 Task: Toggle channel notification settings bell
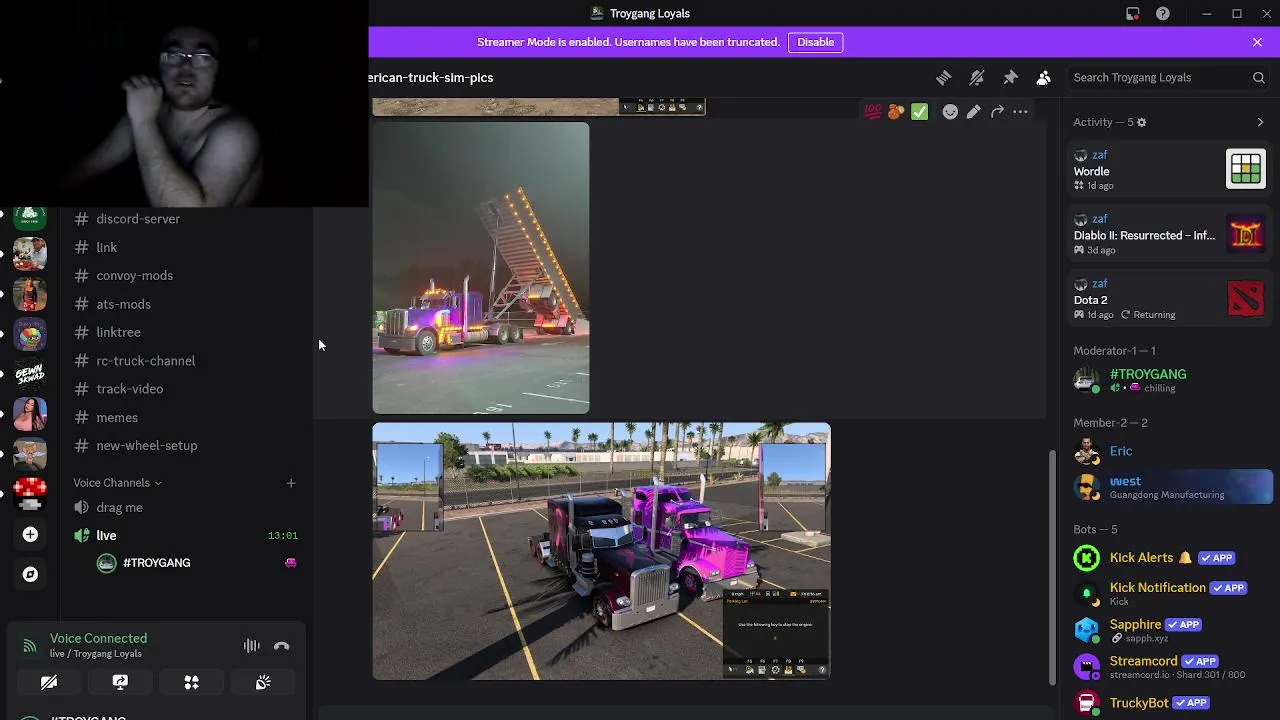click(977, 78)
